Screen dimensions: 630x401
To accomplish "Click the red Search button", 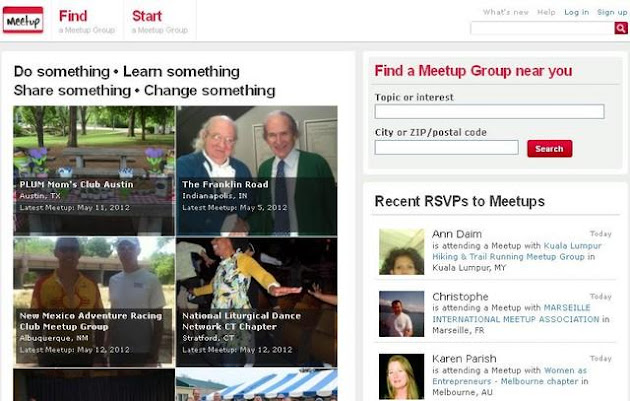I will 550,149.
